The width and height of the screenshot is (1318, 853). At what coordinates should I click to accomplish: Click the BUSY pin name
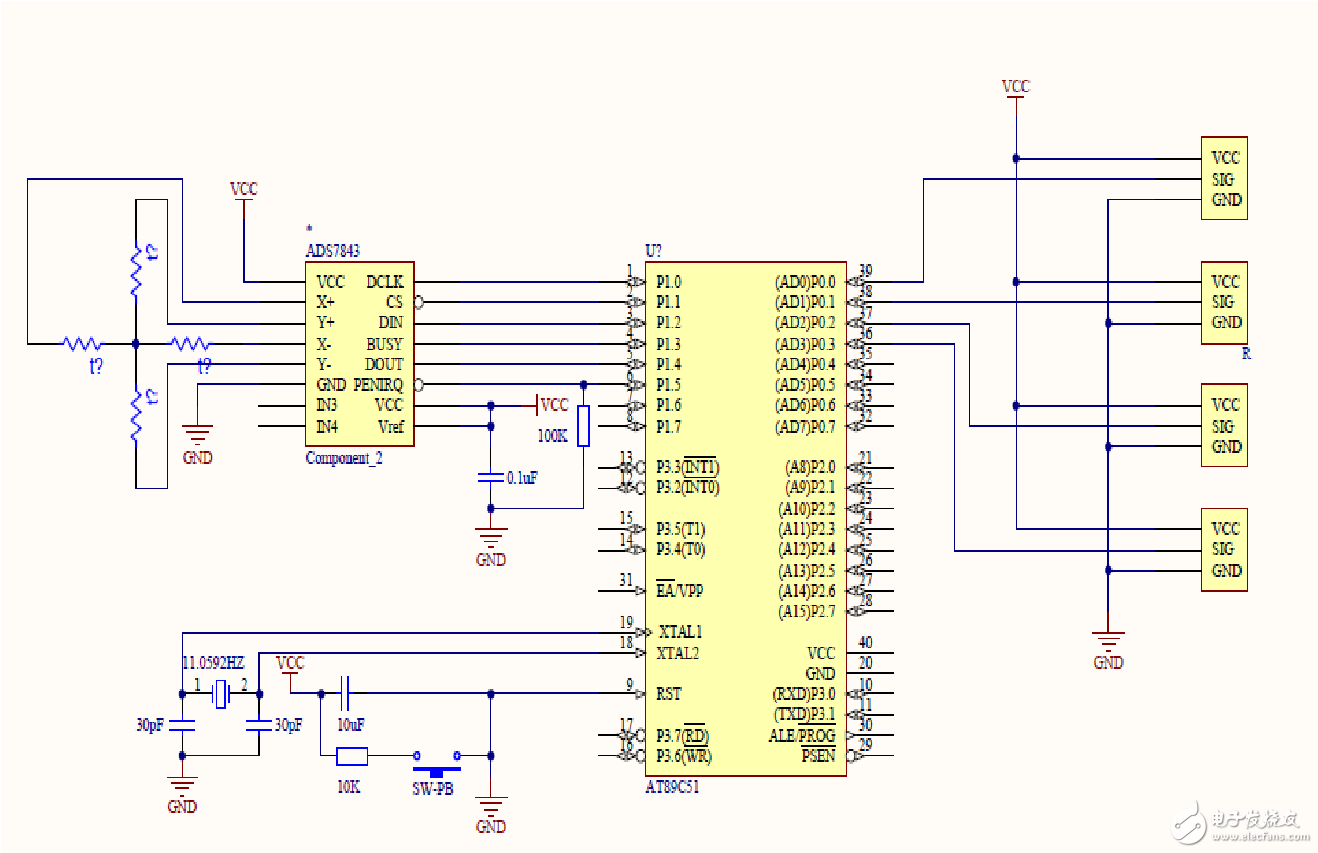385,344
